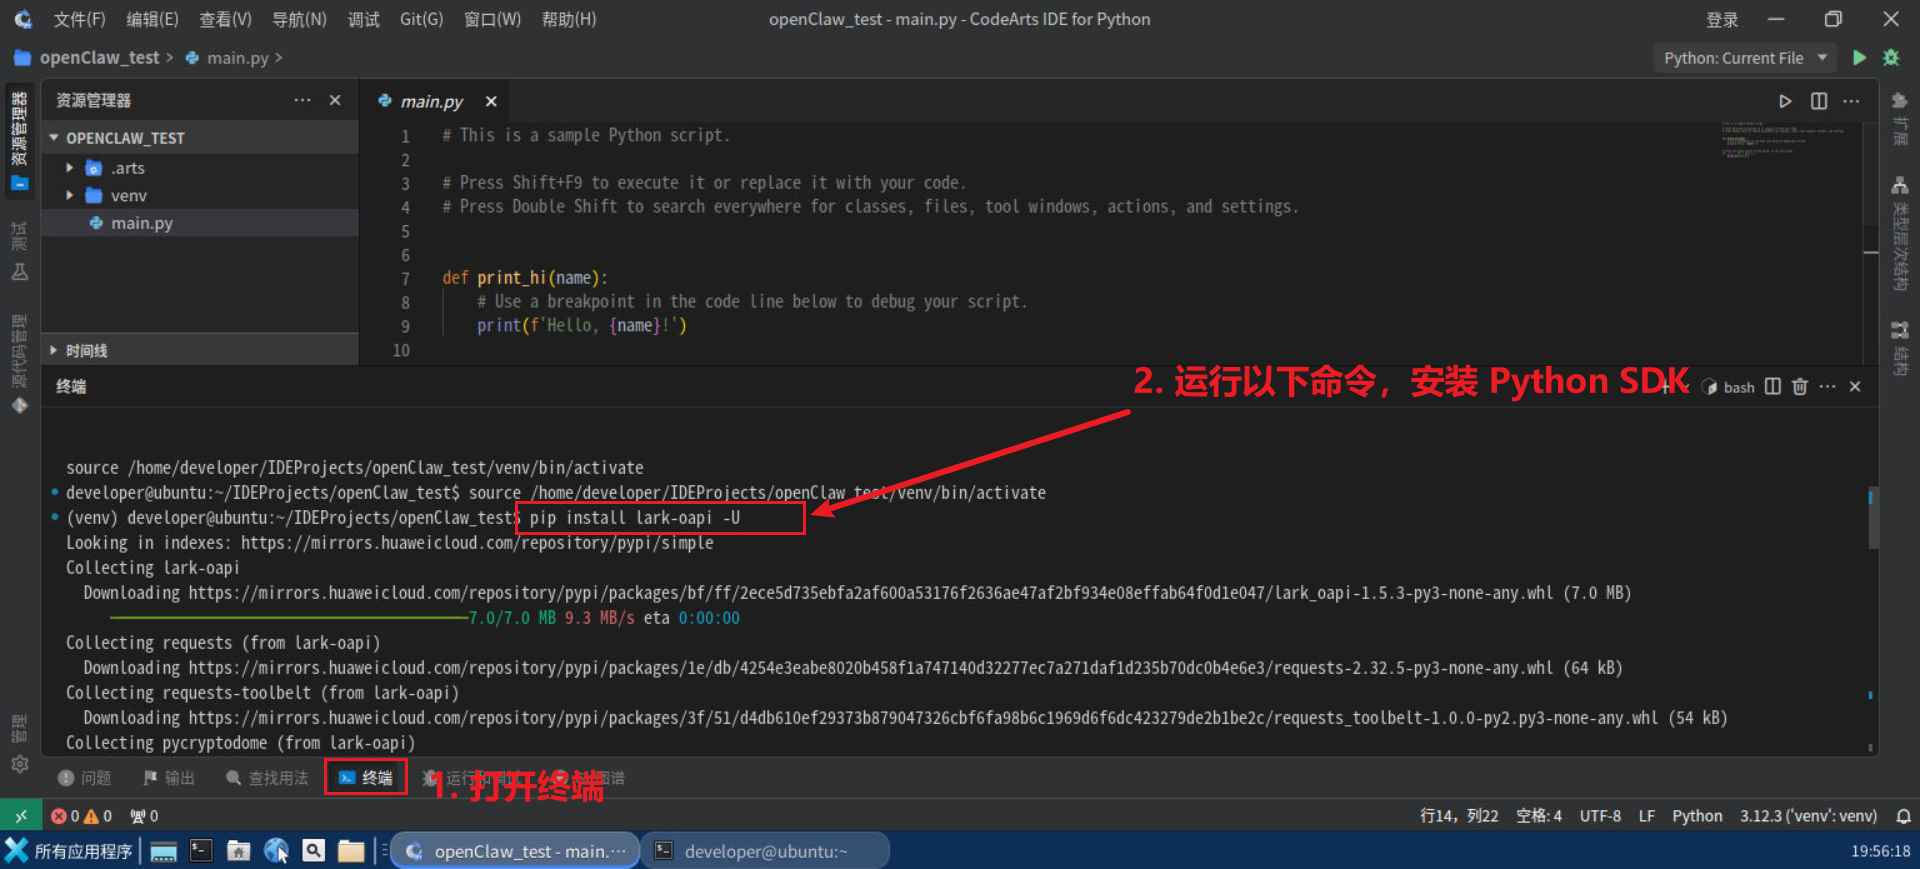Show desktop from the taskbar

[164, 851]
